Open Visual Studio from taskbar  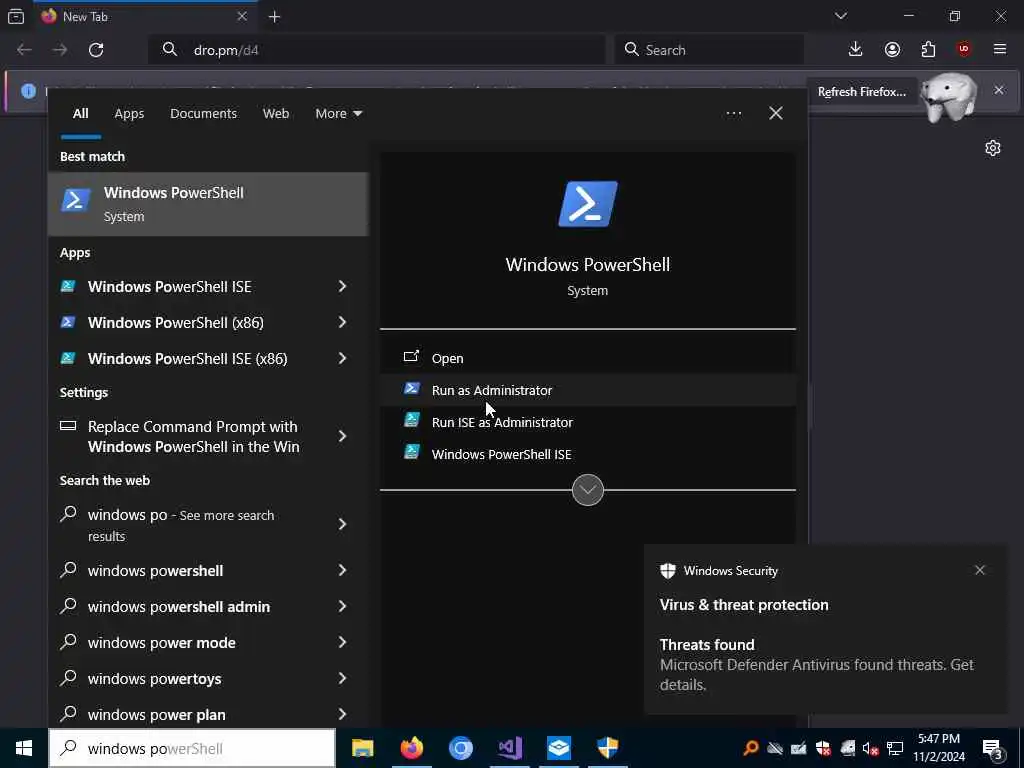[x=509, y=748]
